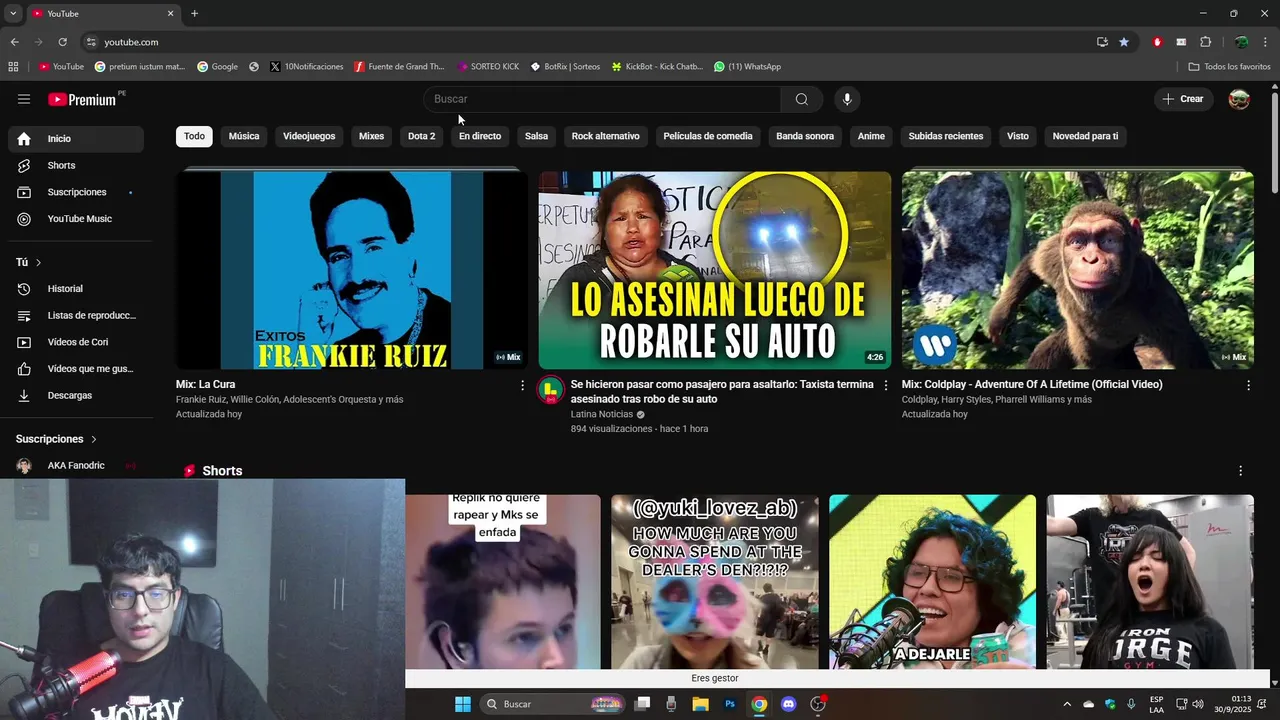
Task: Open options for the Coldplay mix
Action: (x=1248, y=385)
